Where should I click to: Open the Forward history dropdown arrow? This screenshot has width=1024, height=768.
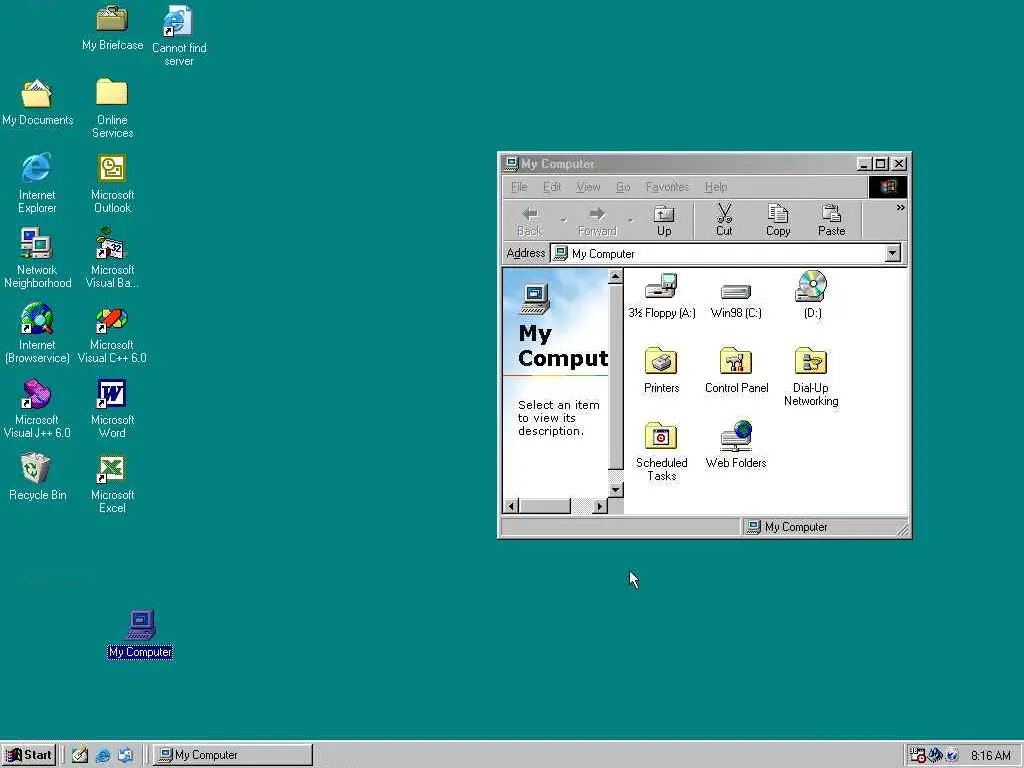(630, 220)
